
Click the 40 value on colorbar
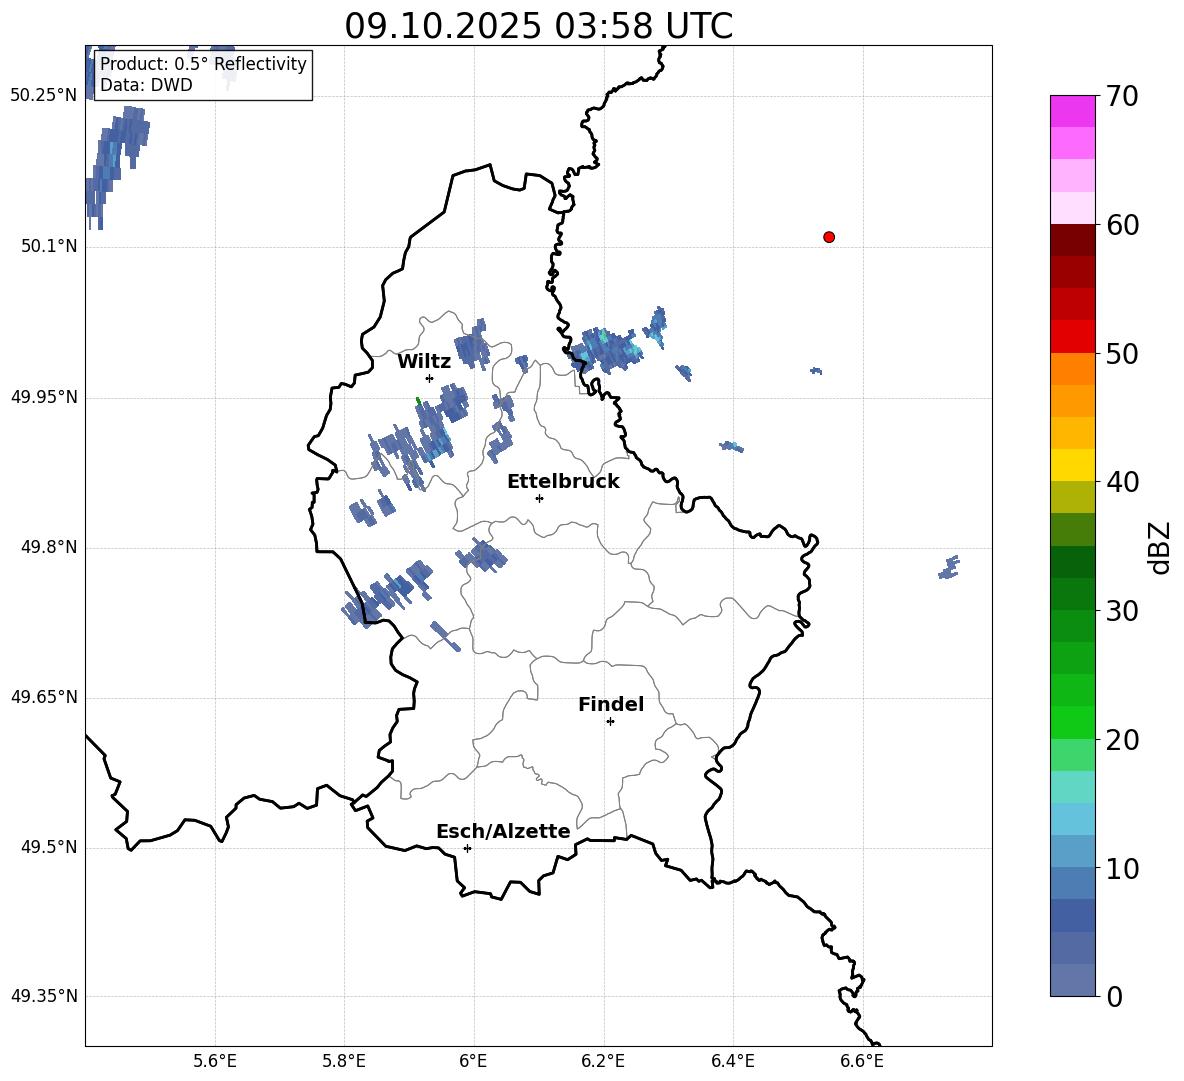pyautogui.click(x=1122, y=482)
